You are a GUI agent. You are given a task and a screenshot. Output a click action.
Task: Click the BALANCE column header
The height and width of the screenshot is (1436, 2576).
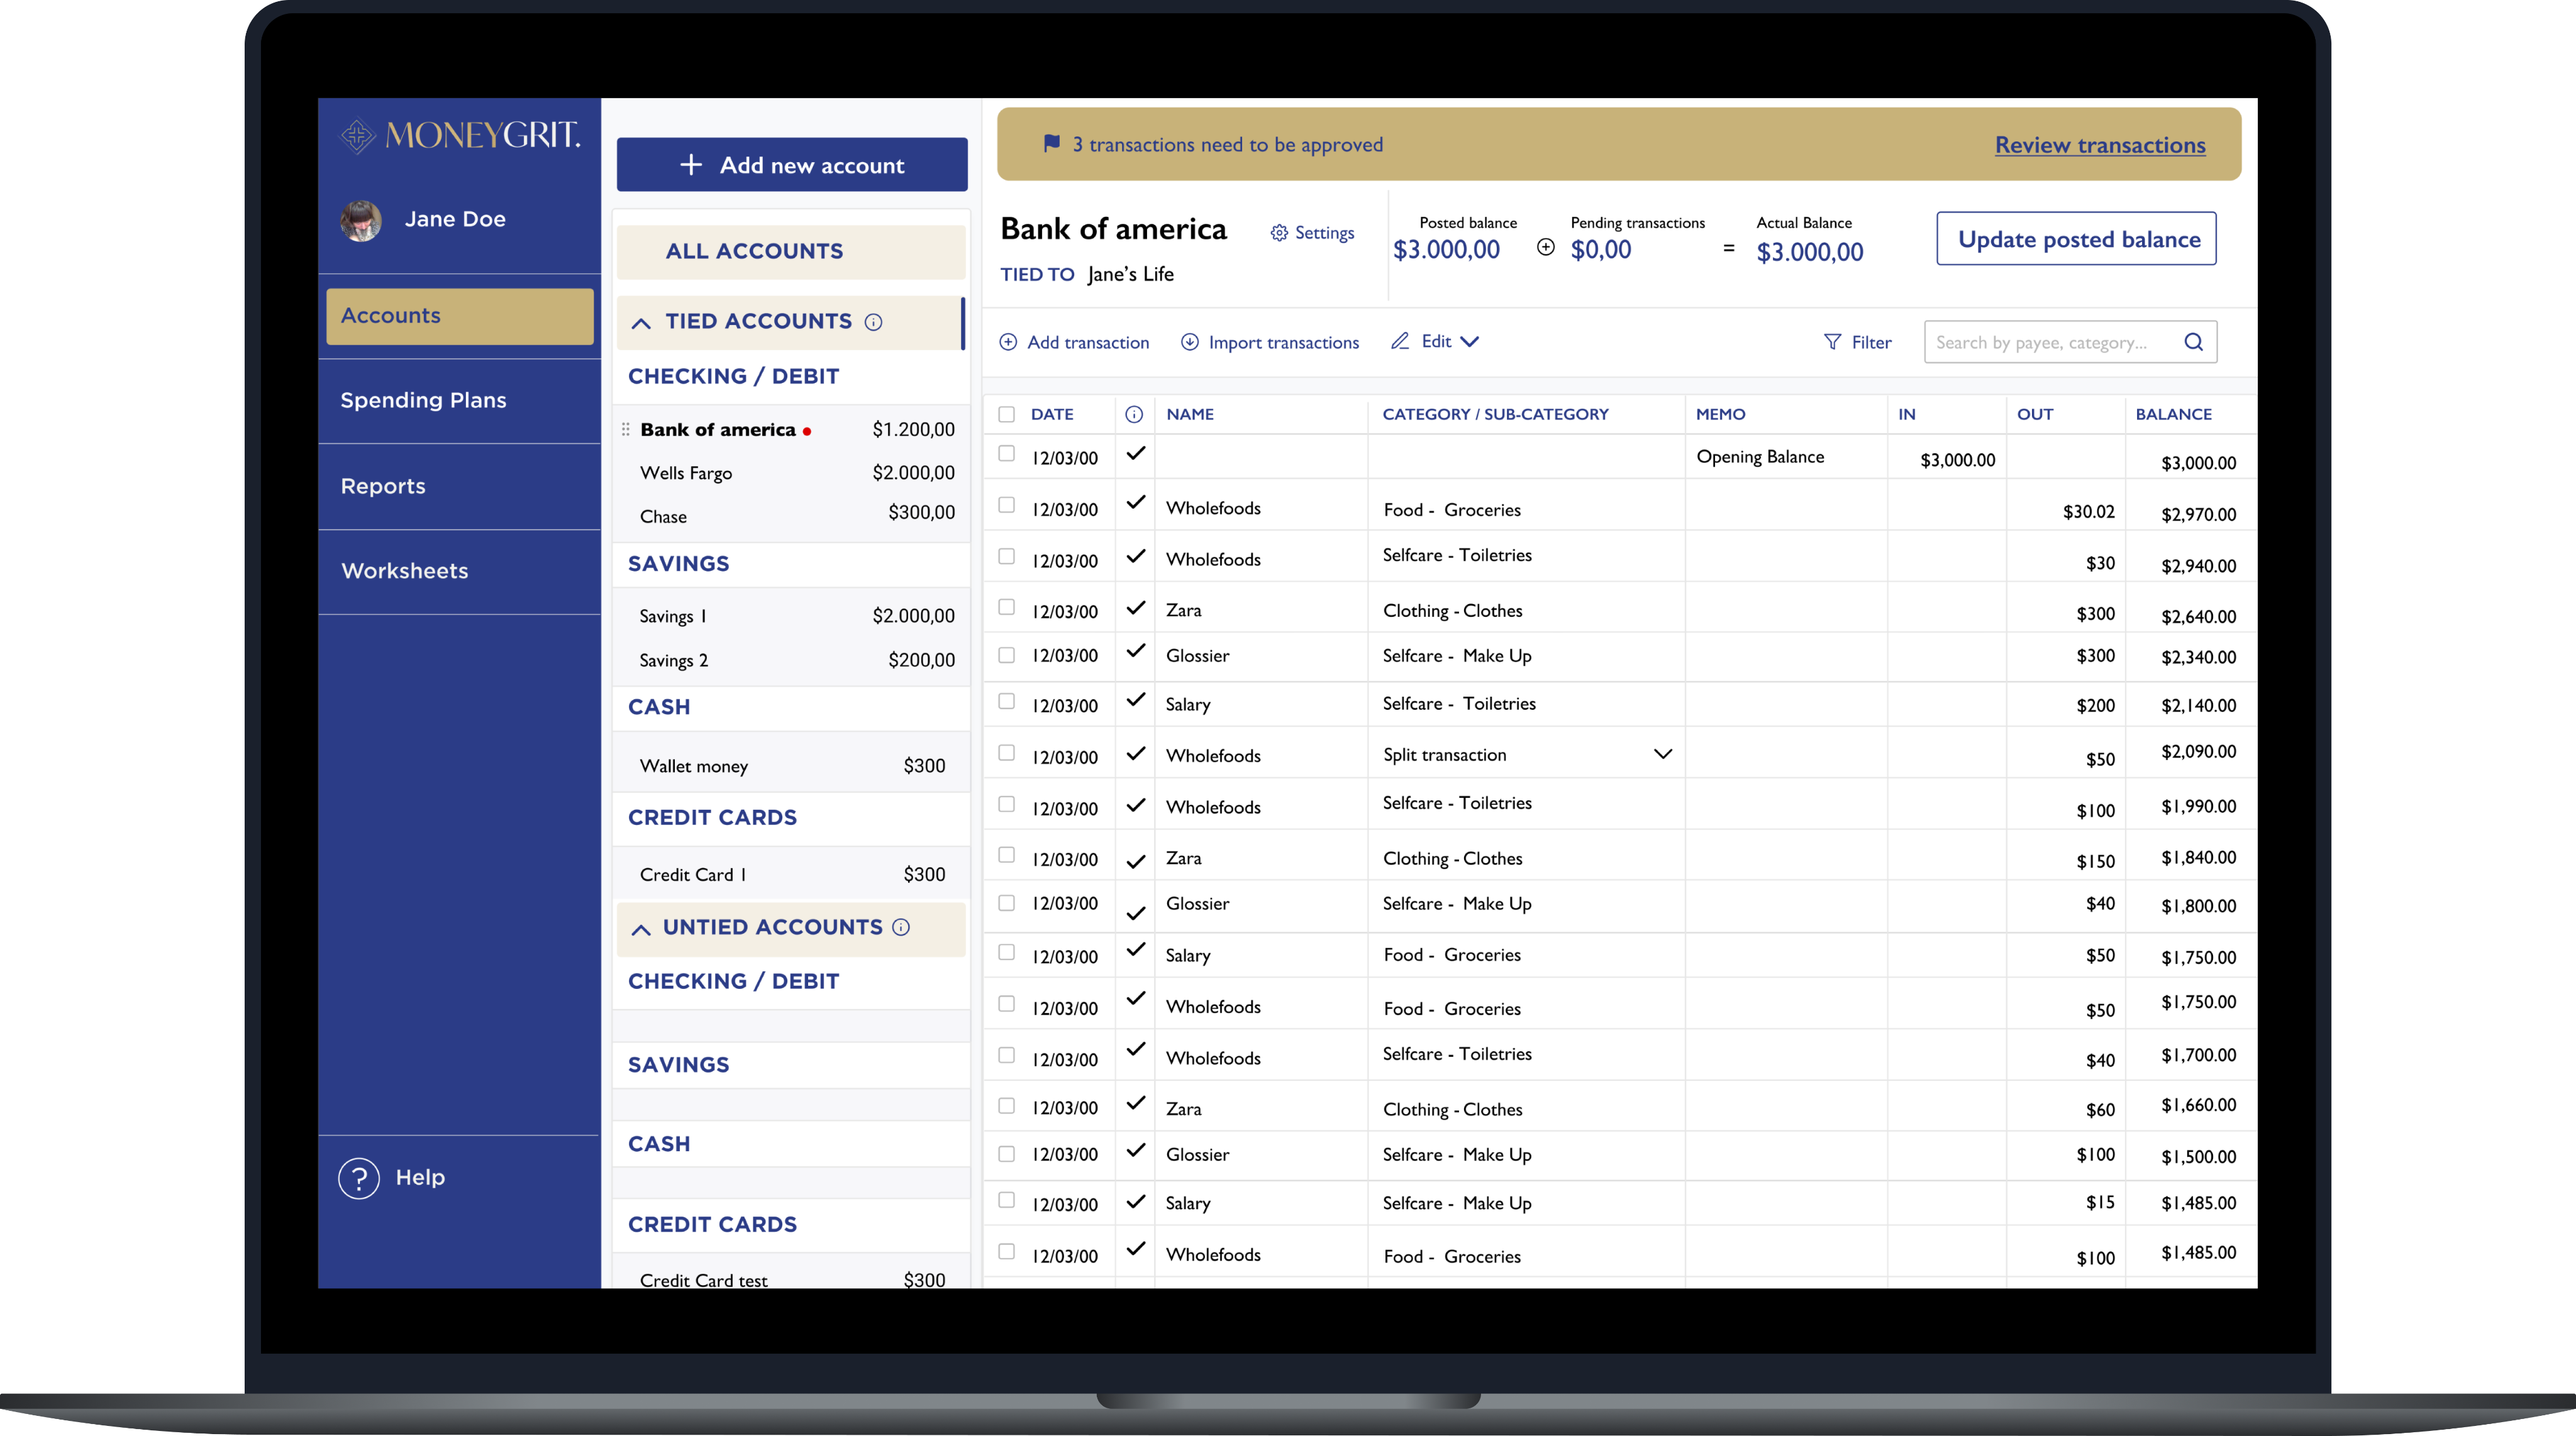click(x=2173, y=414)
